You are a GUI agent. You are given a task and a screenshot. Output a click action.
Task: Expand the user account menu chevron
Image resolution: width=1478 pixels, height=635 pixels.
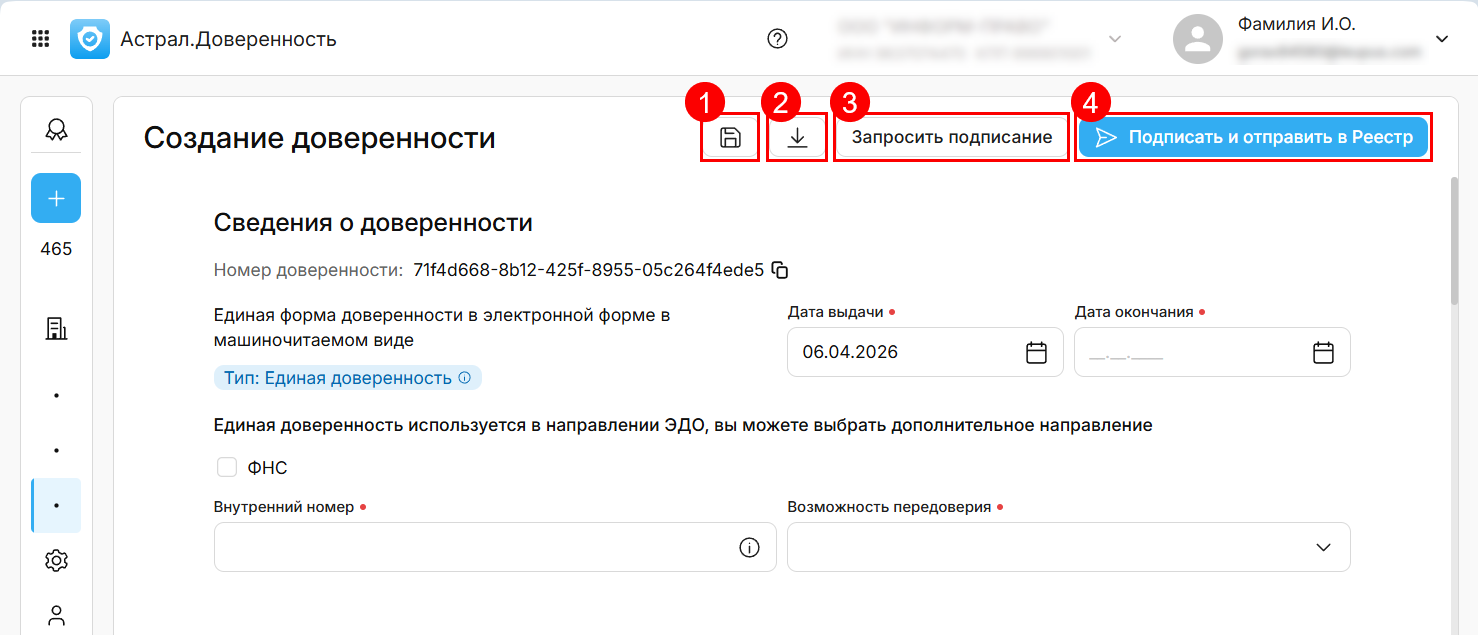click(1441, 39)
